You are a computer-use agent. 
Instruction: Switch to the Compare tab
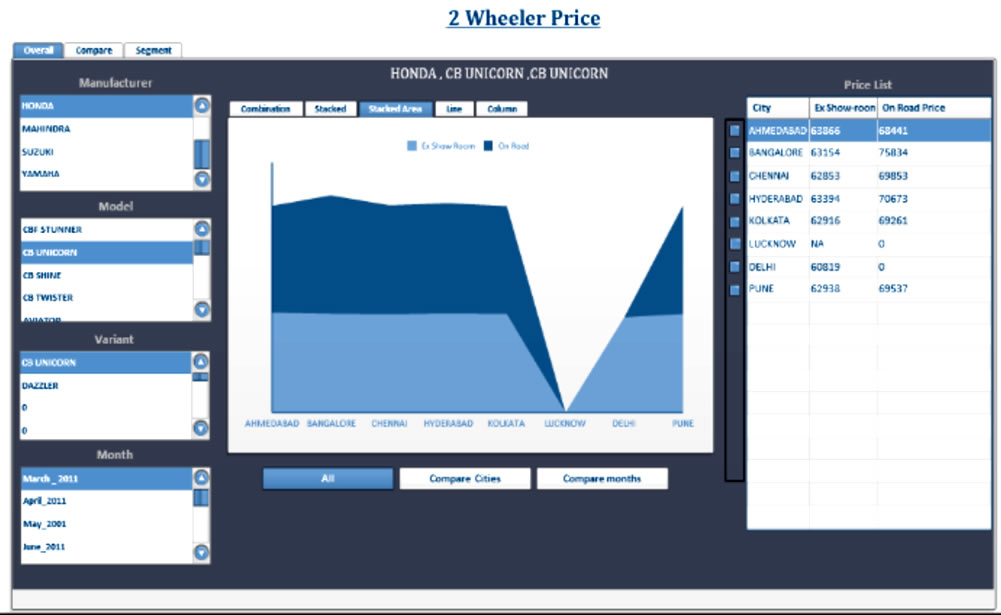coord(94,50)
